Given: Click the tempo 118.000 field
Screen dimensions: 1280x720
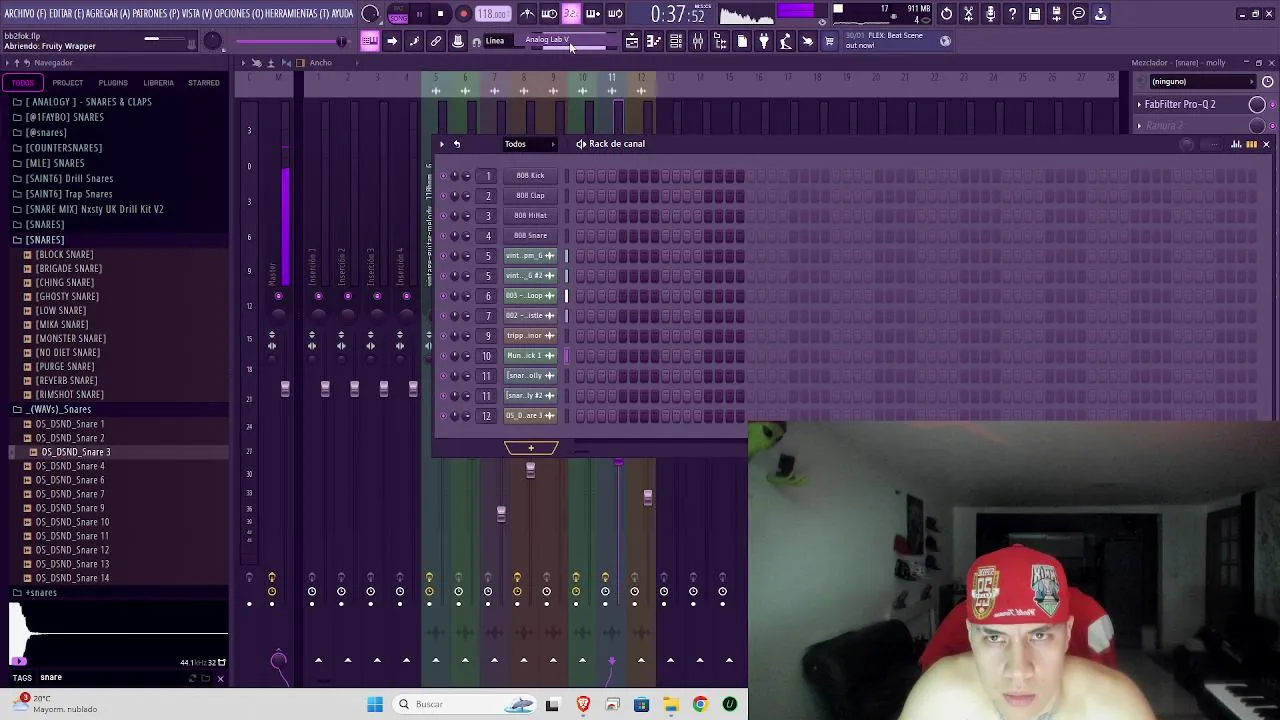Looking at the screenshot, I should point(493,14).
